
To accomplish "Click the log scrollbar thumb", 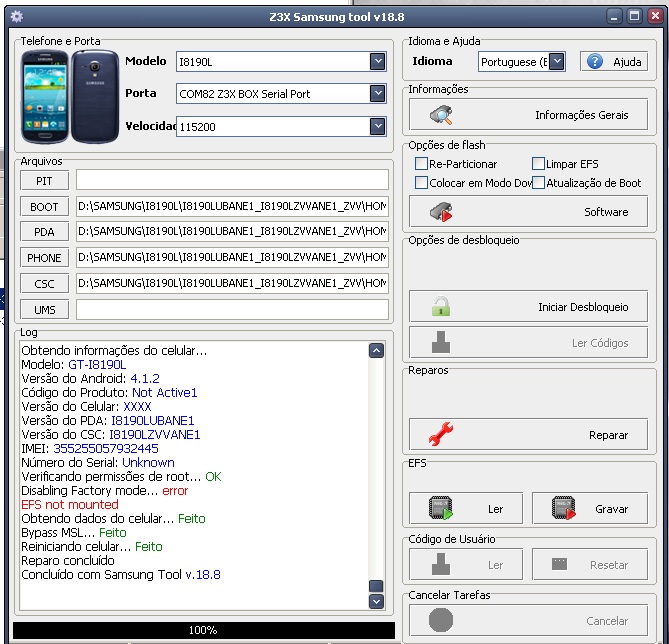I will pos(376,586).
